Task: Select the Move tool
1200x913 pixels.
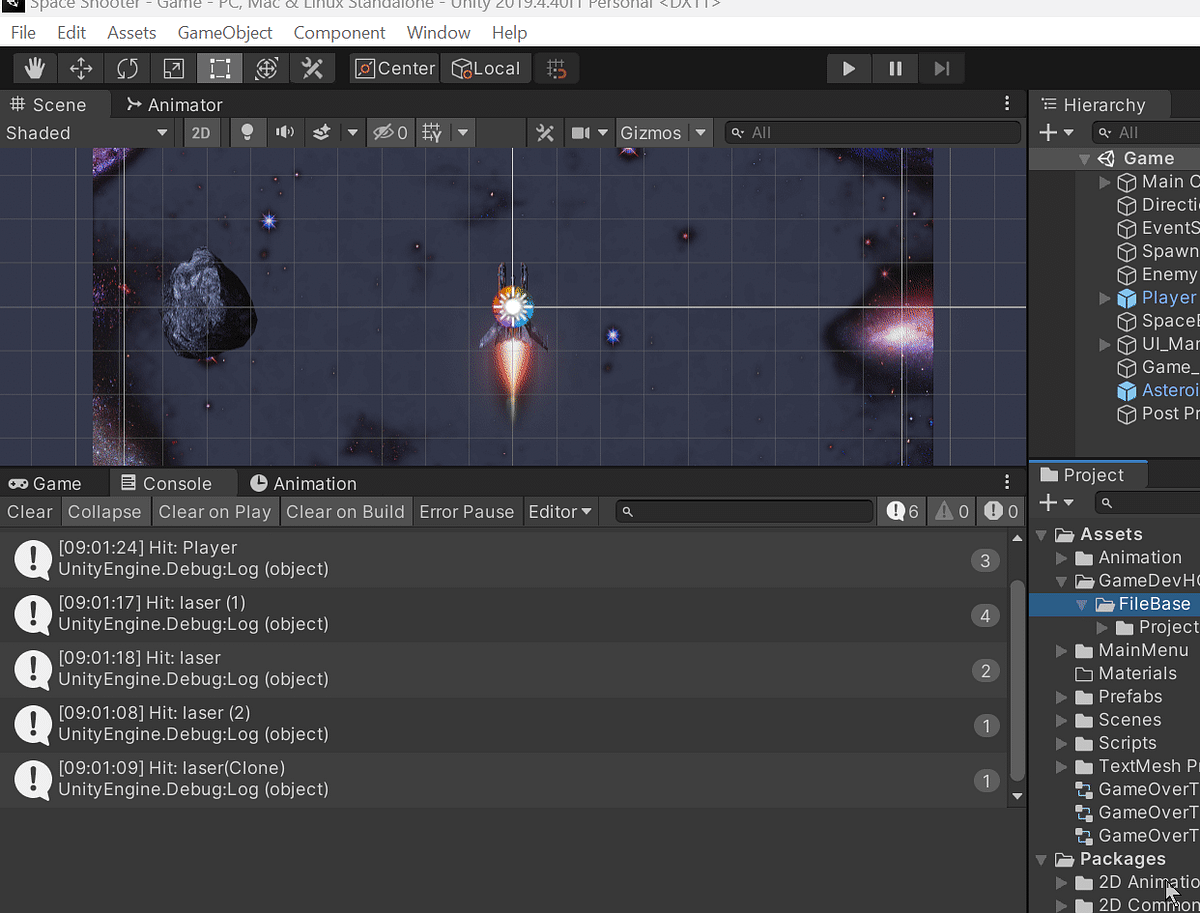Action: 80,68
